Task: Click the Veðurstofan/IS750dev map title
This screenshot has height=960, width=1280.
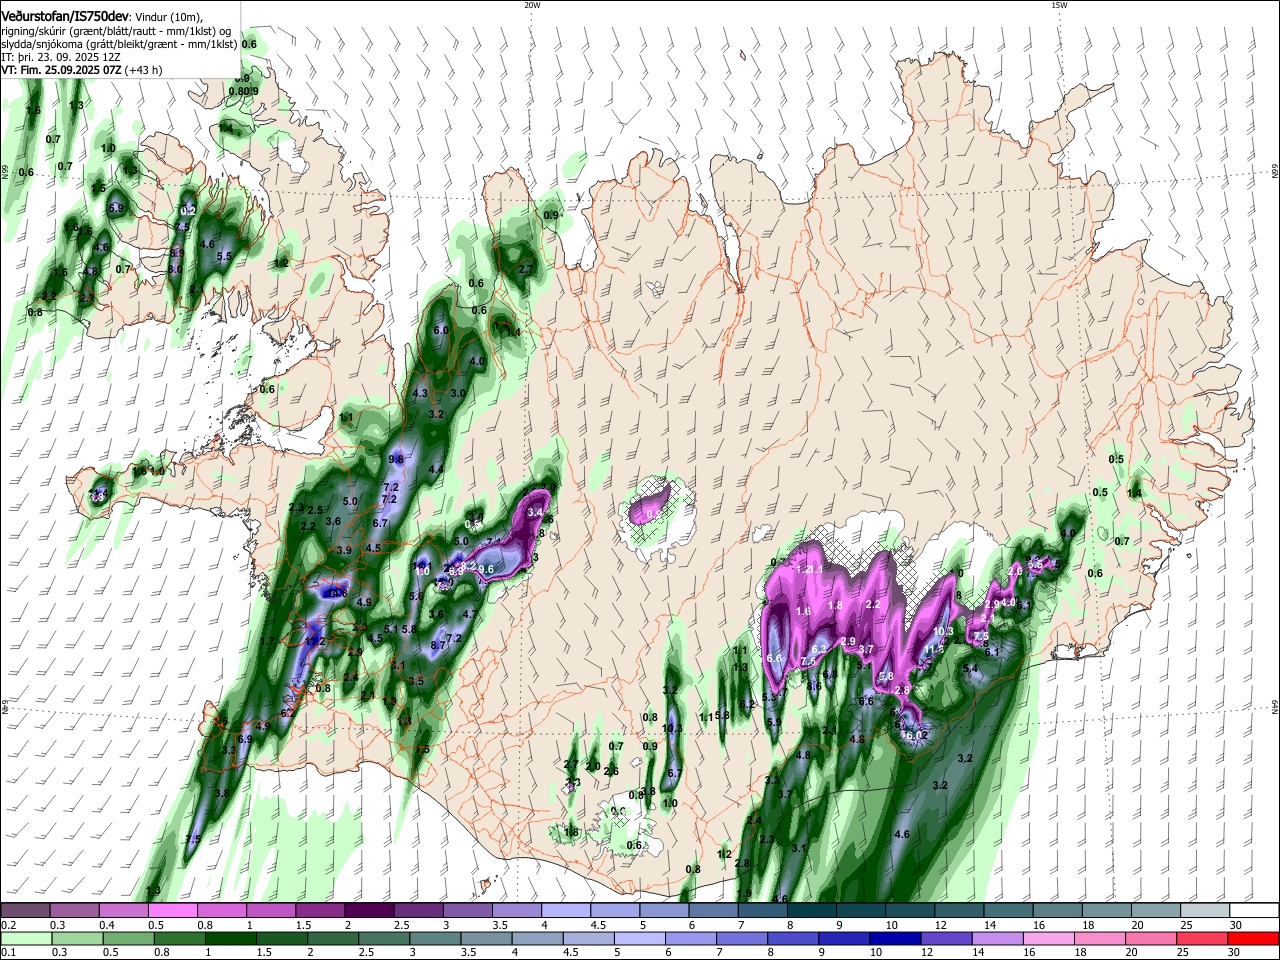Action: [64, 16]
